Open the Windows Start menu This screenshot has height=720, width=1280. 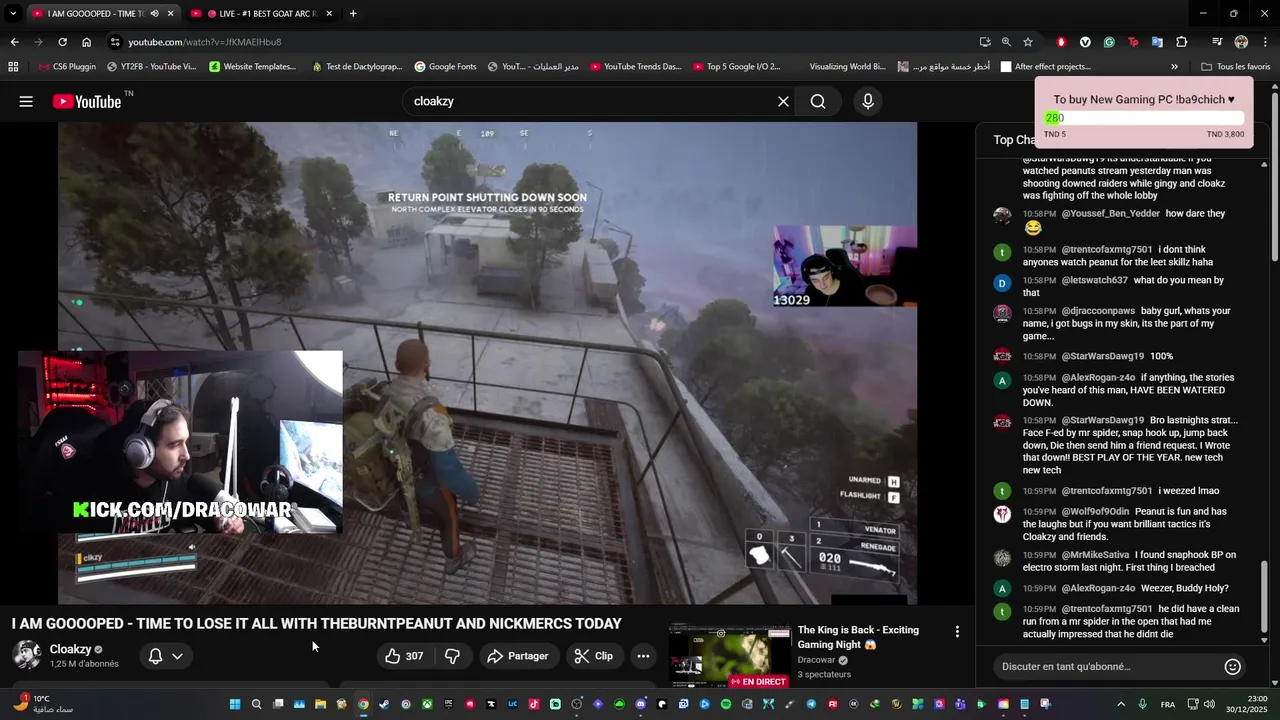[235, 704]
